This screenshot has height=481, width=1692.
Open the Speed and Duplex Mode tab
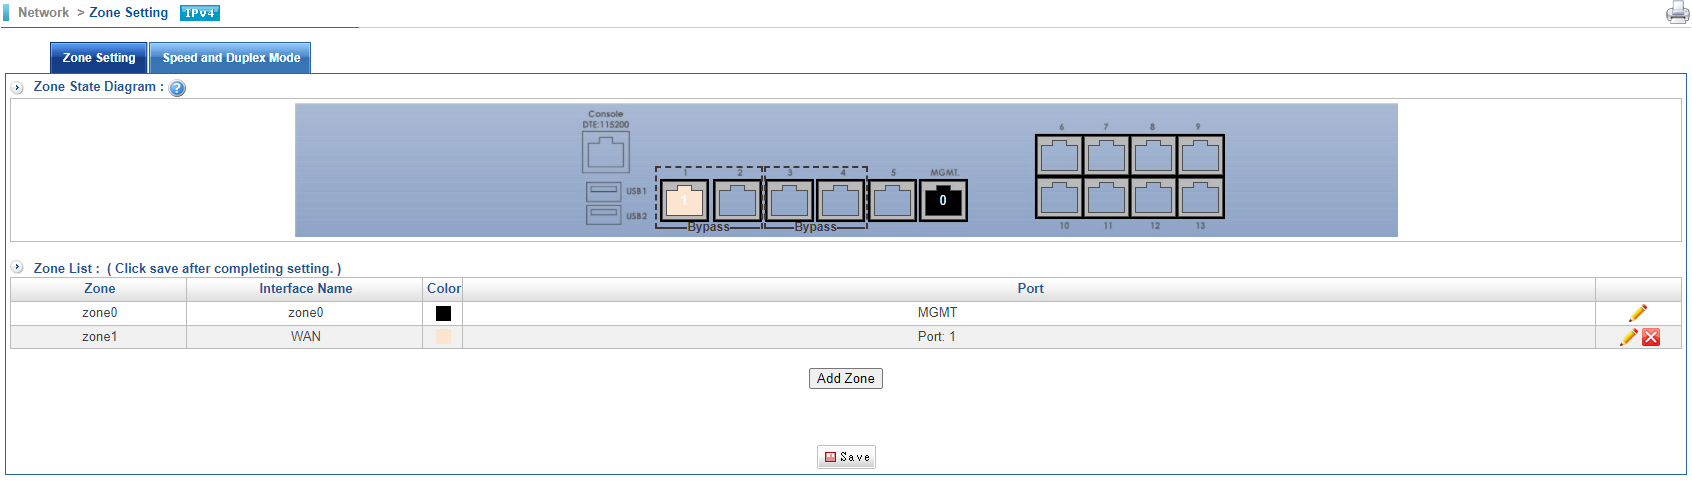231,58
